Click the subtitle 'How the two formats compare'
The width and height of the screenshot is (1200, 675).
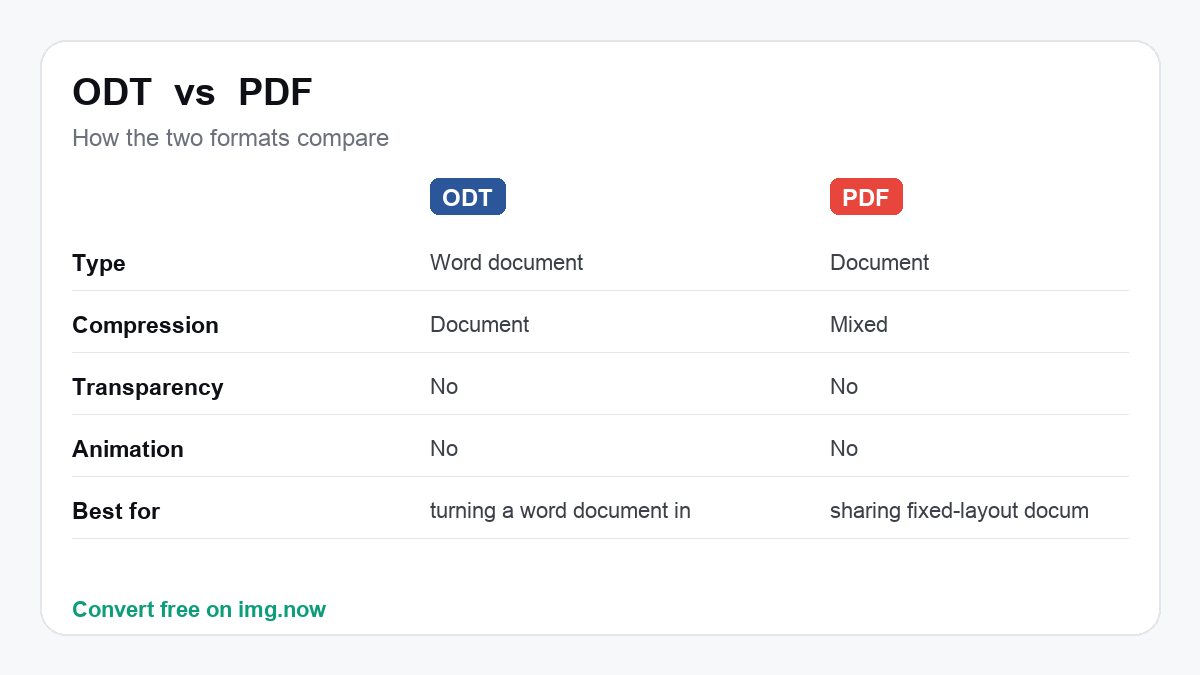[230, 138]
